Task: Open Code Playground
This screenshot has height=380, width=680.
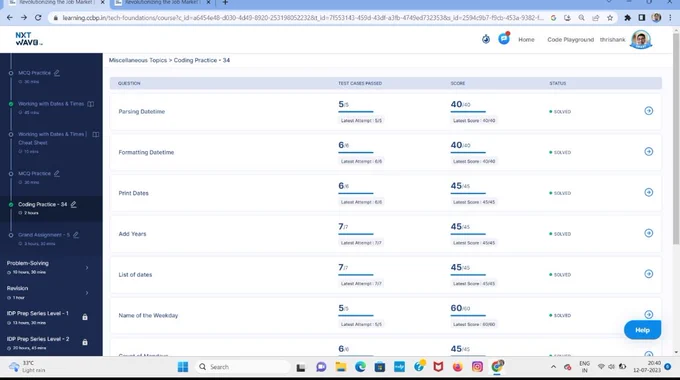Action: coord(570,39)
